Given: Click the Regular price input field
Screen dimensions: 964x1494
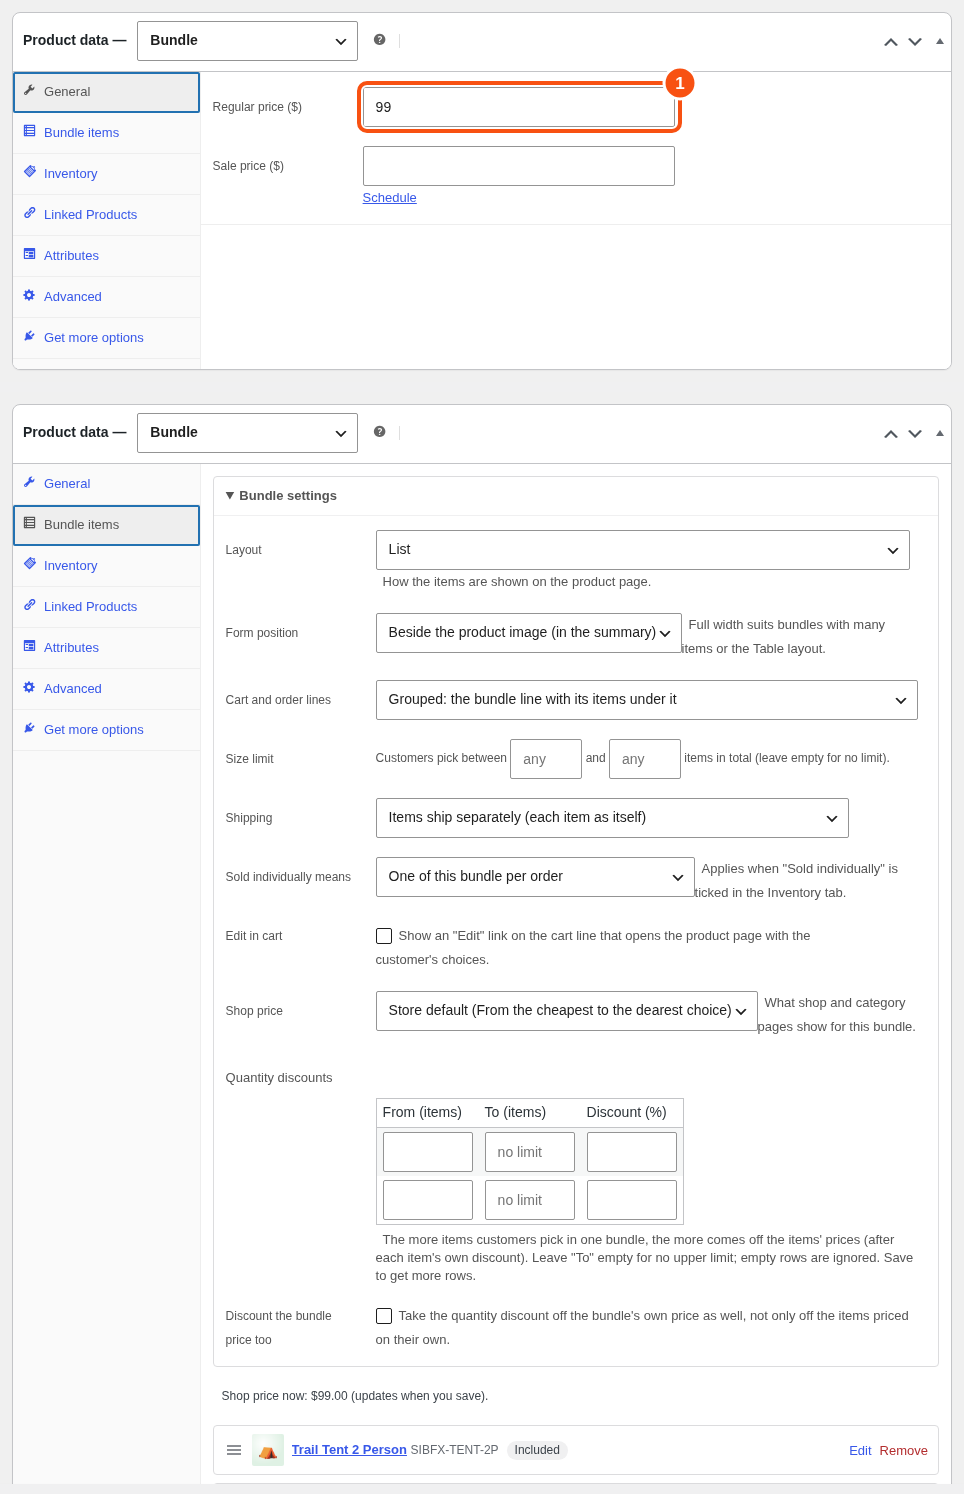Looking at the screenshot, I should pos(519,107).
